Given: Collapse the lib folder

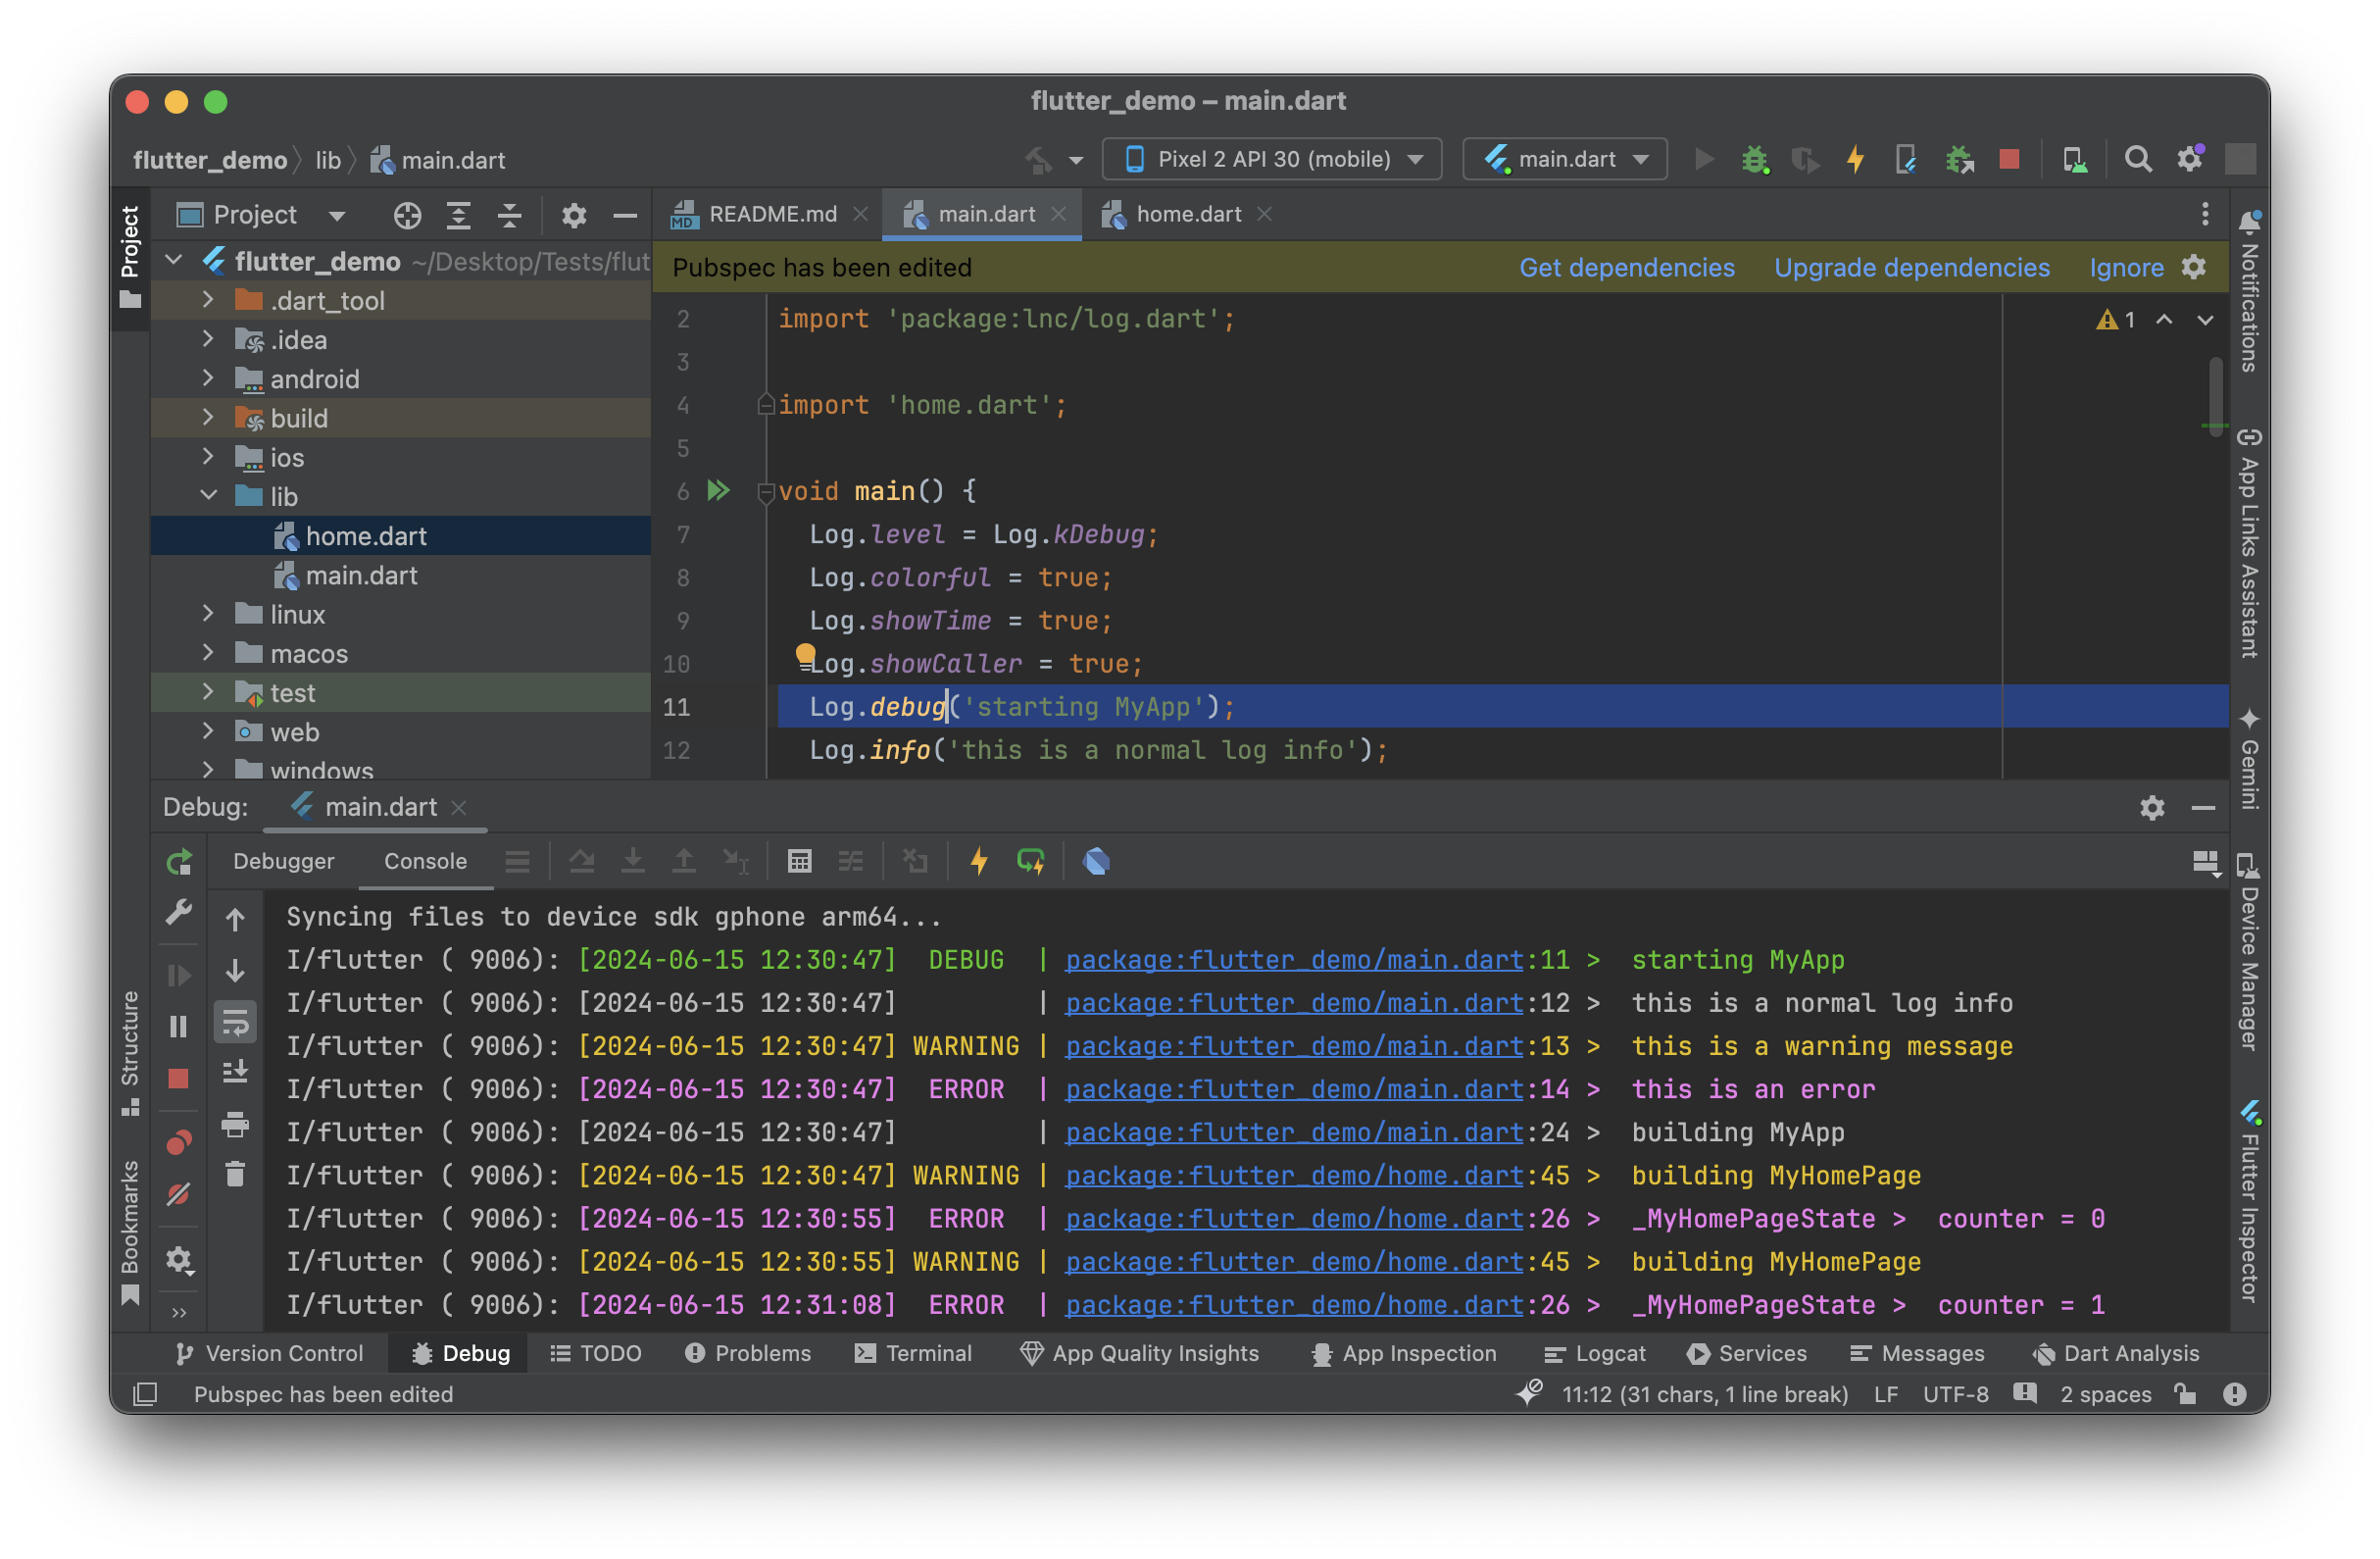Looking at the screenshot, I should pos(208,495).
